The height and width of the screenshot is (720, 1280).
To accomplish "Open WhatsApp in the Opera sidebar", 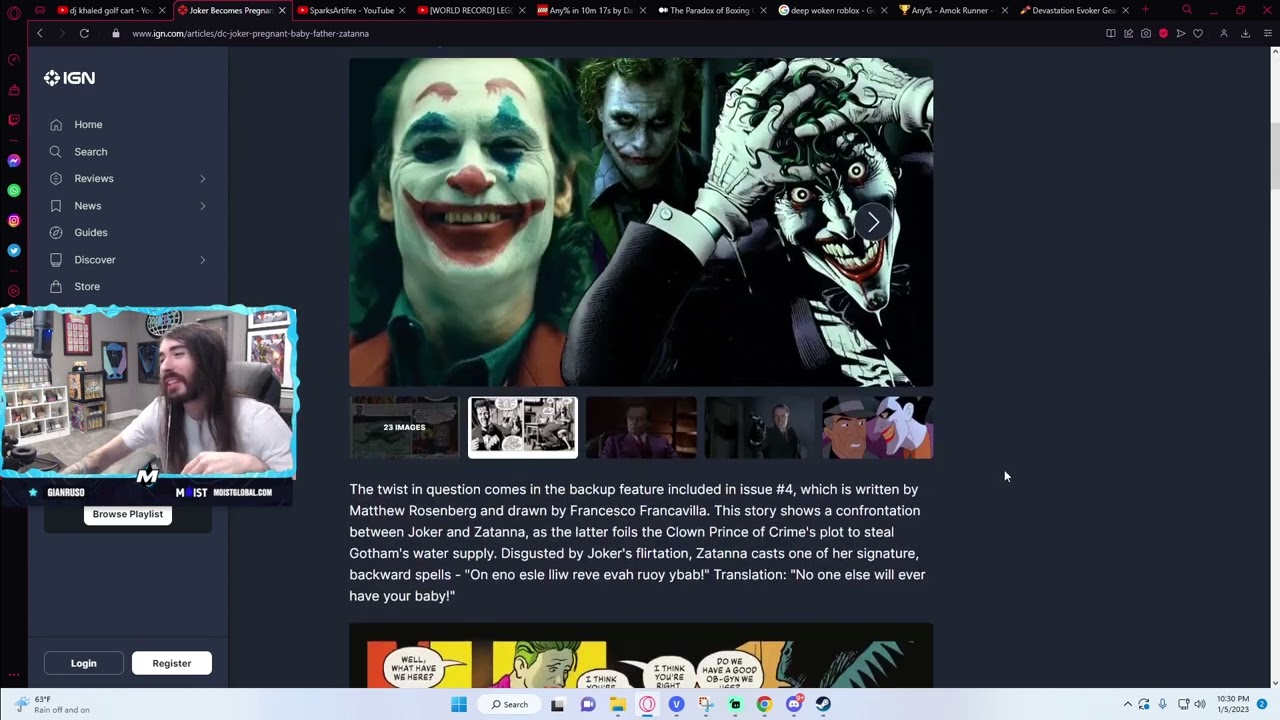I will point(14,190).
